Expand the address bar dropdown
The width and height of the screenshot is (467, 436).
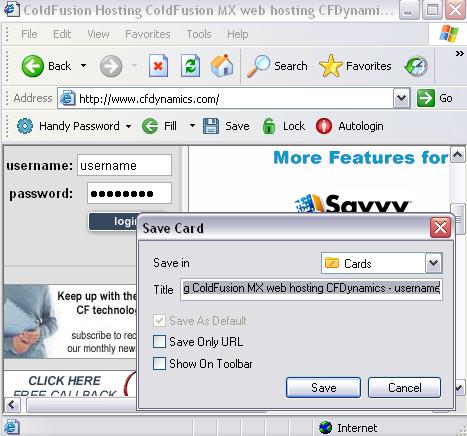[x=401, y=98]
